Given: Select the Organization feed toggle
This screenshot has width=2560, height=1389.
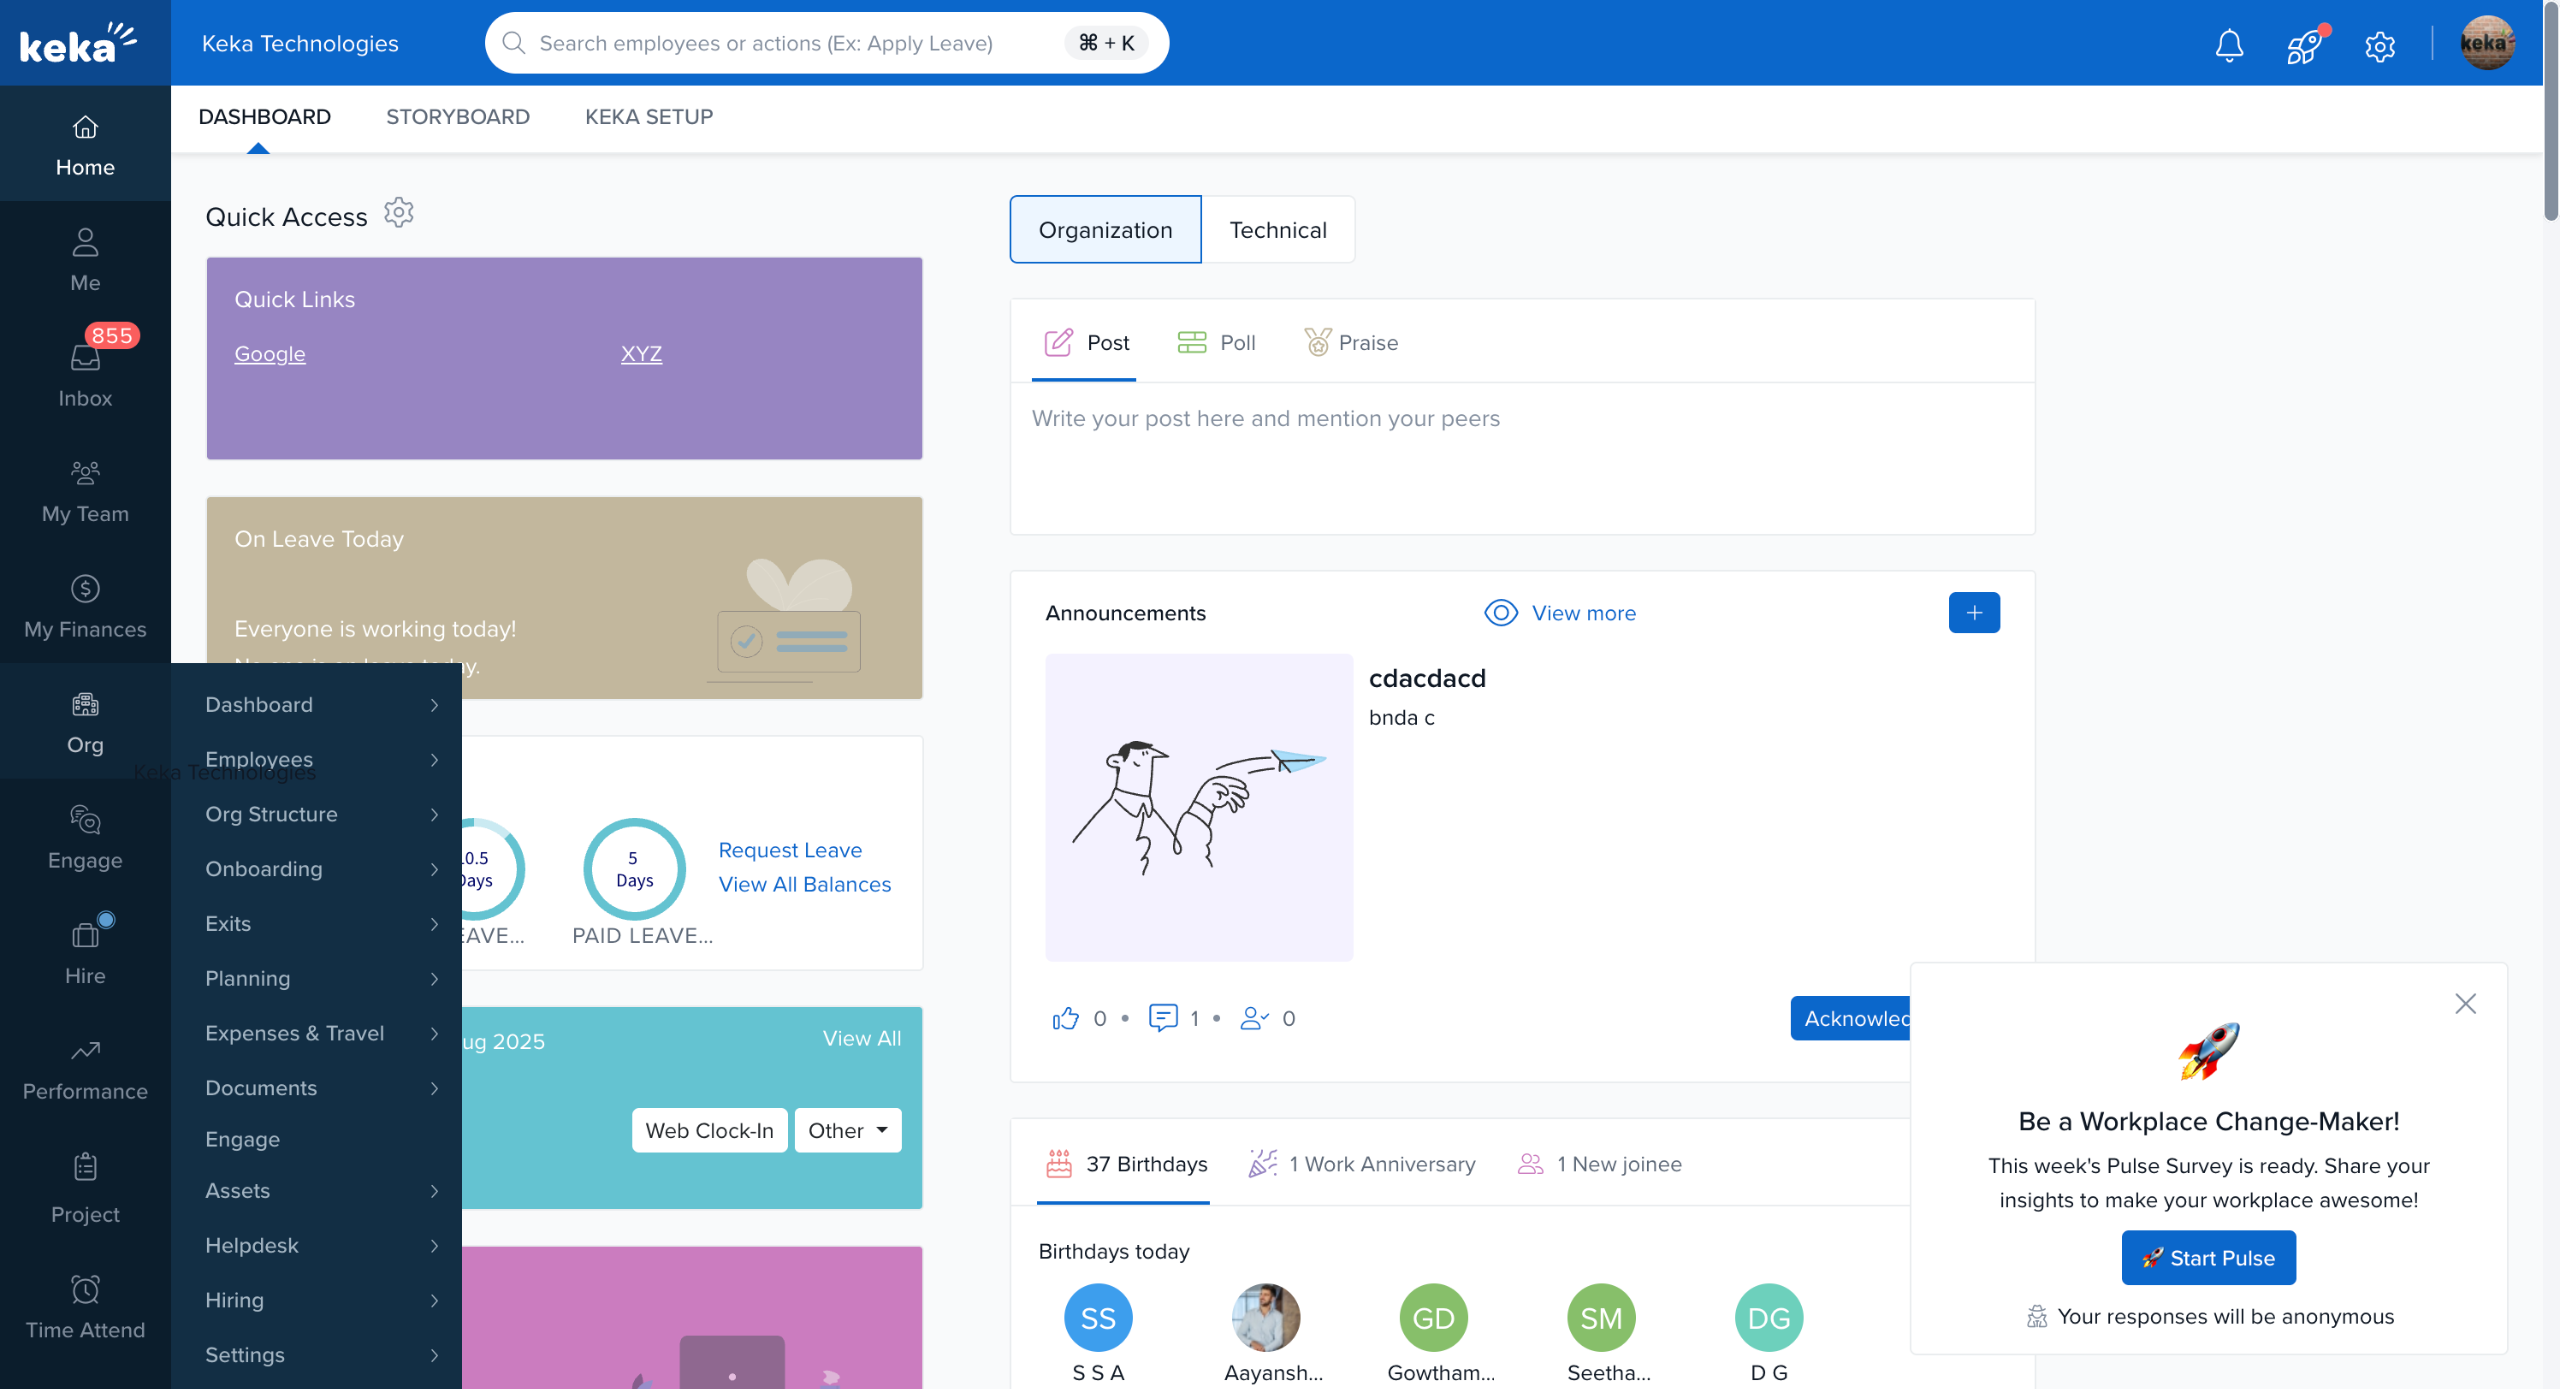Looking at the screenshot, I should coord(1105,230).
